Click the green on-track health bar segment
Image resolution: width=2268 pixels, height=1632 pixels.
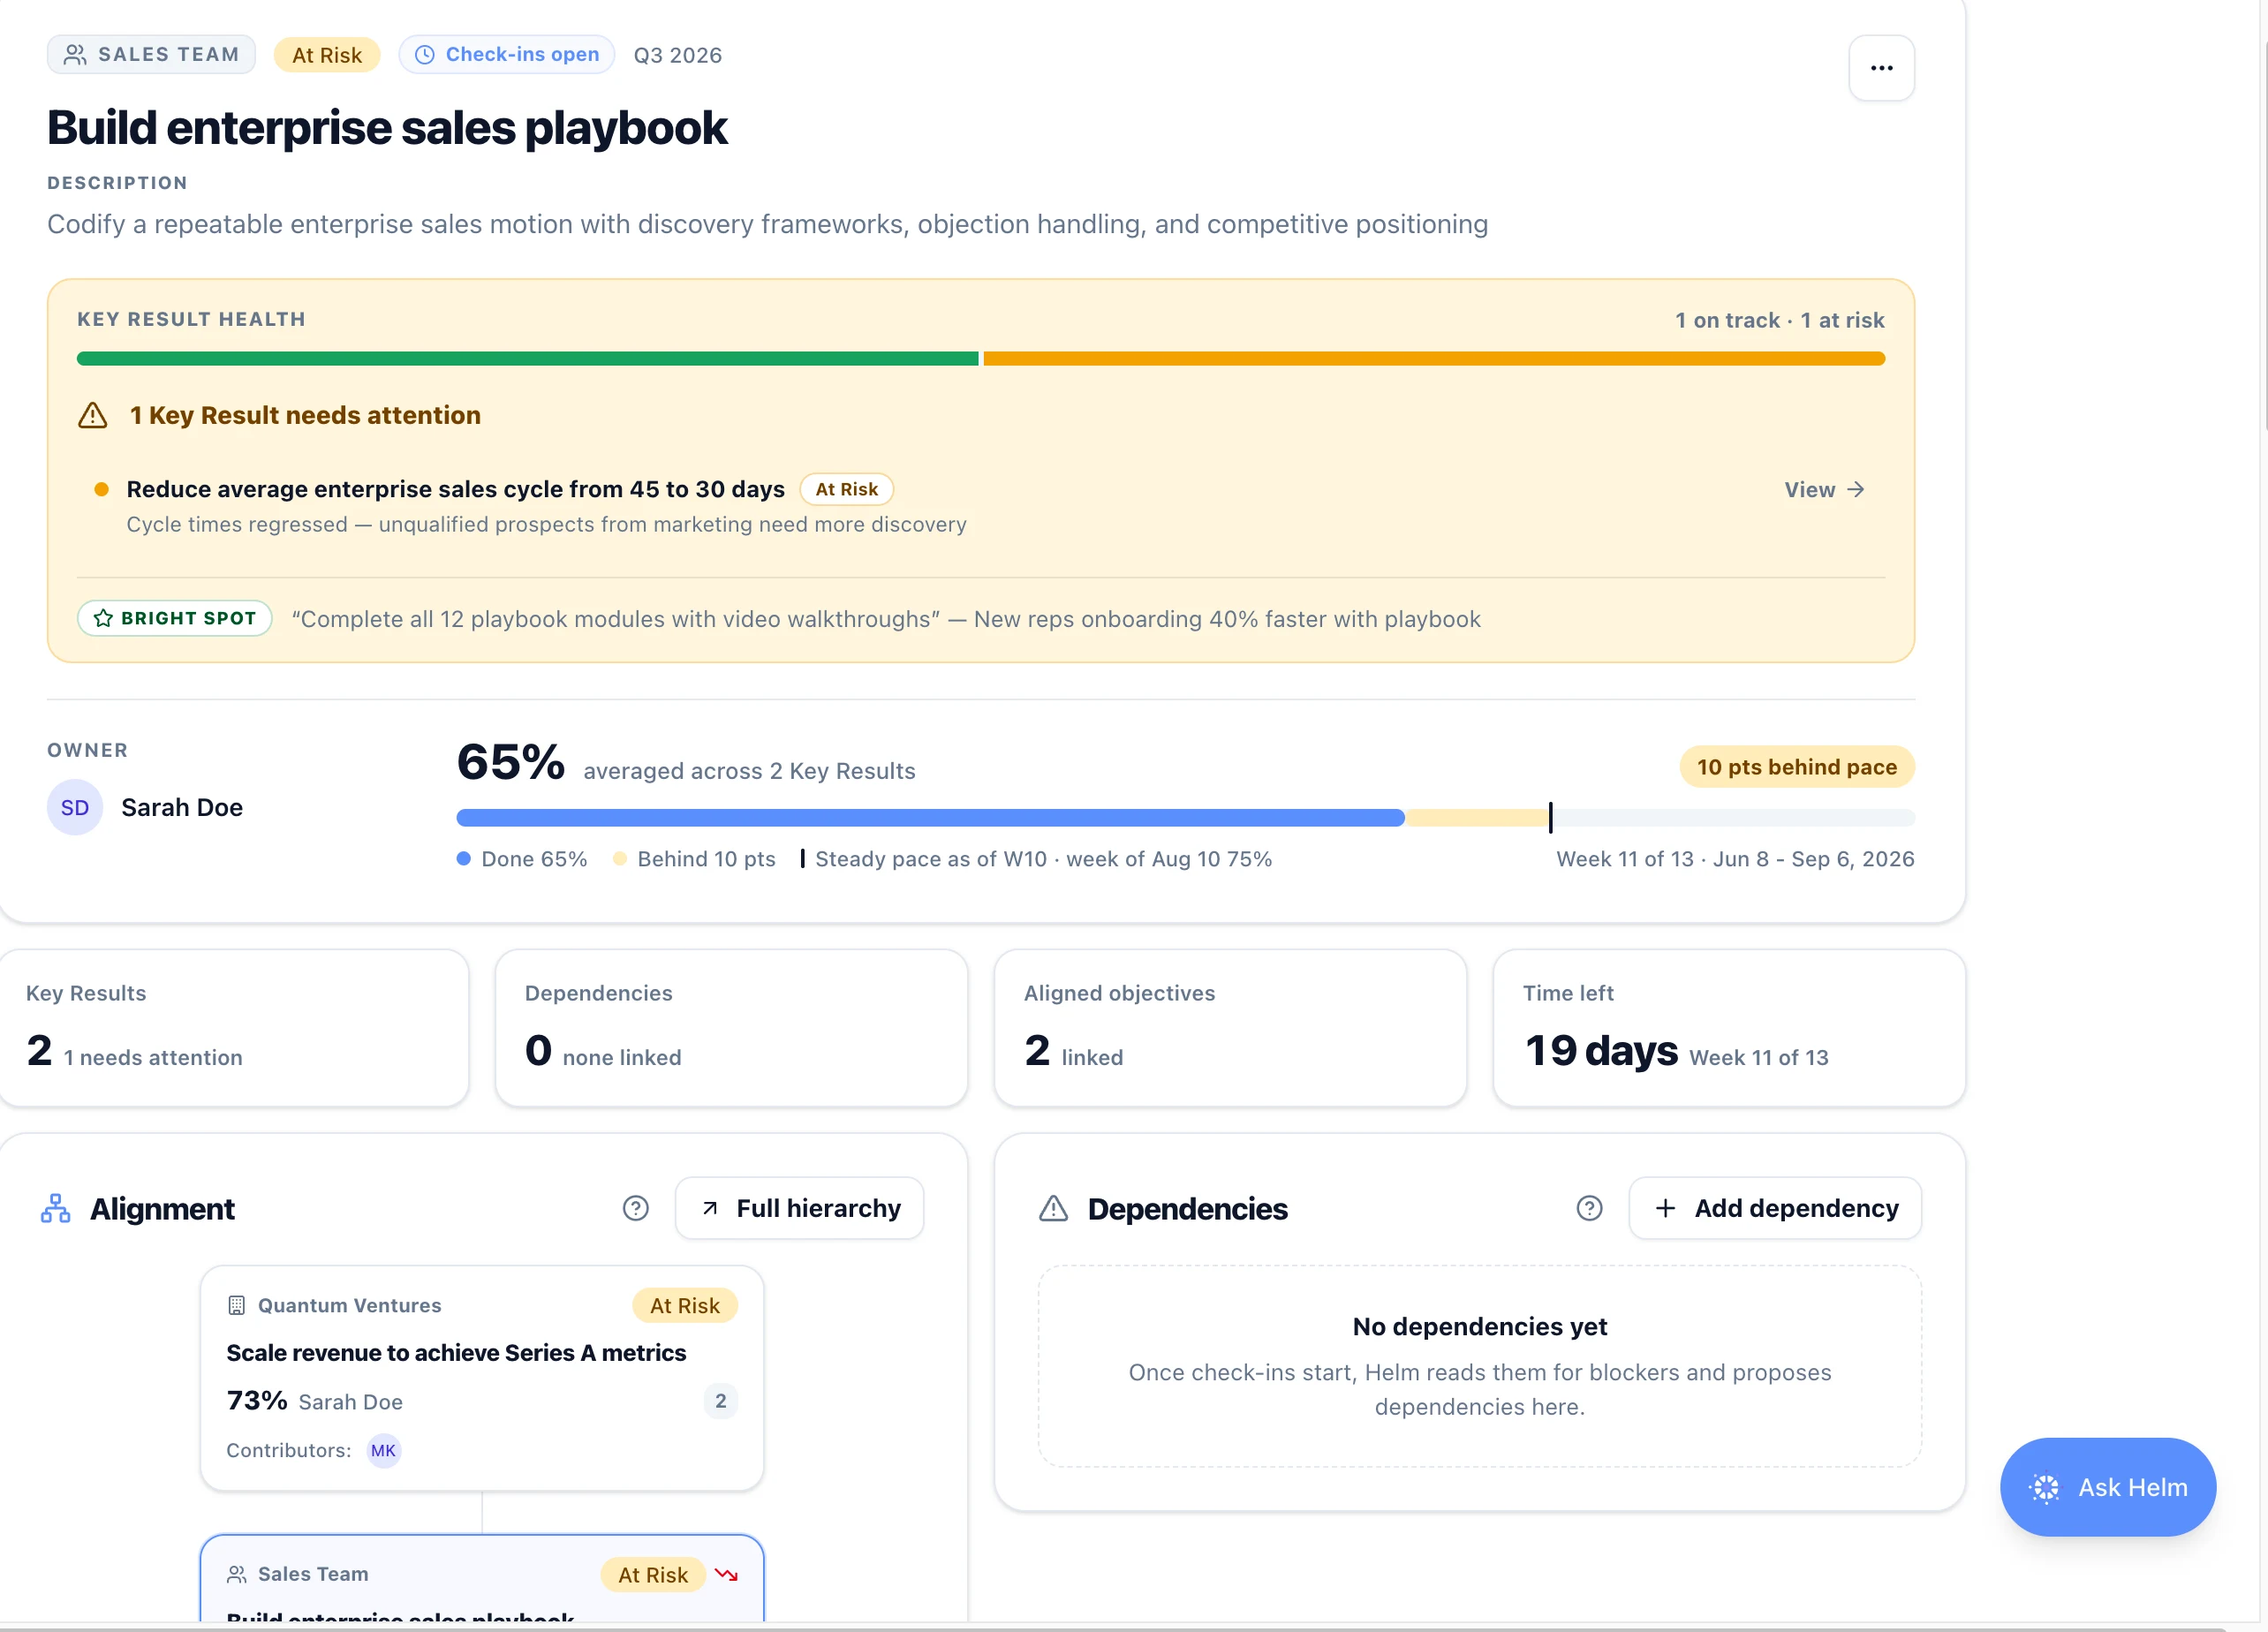527,358
